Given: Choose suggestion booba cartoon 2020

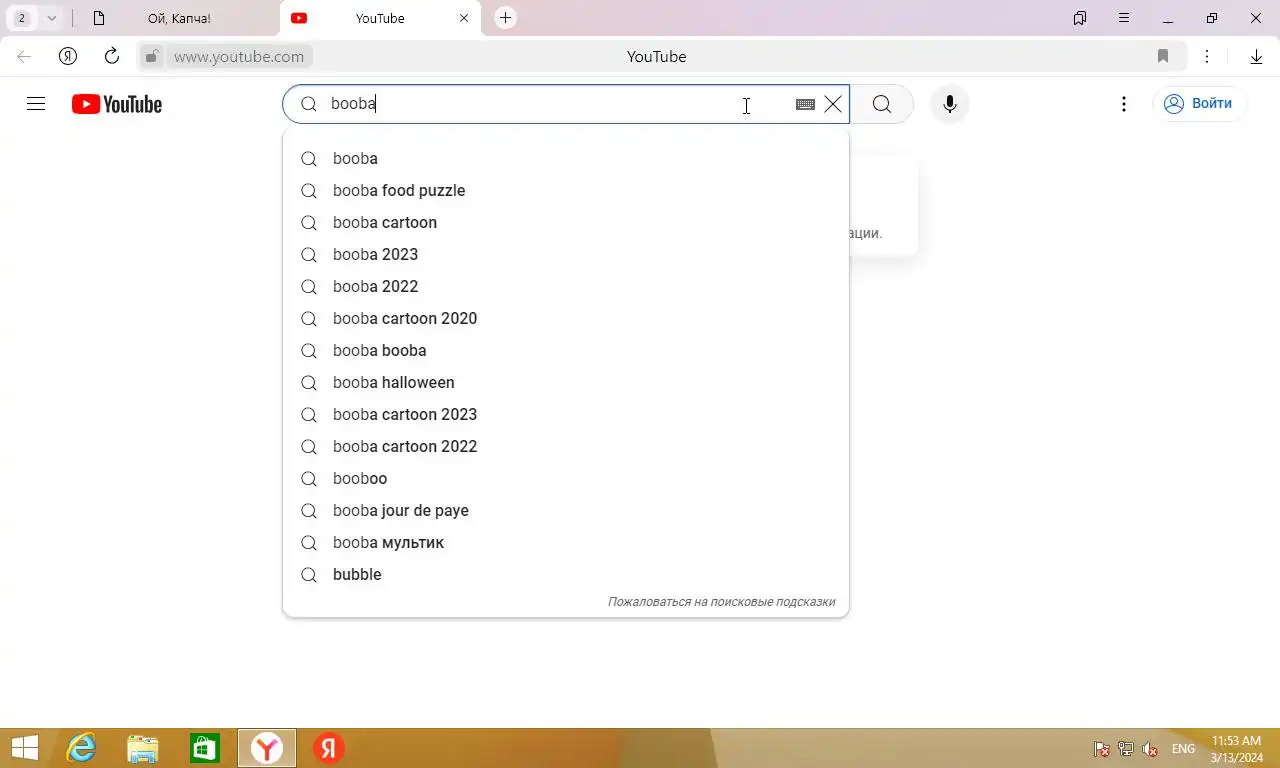Looking at the screenshot, I should point(566,318).
